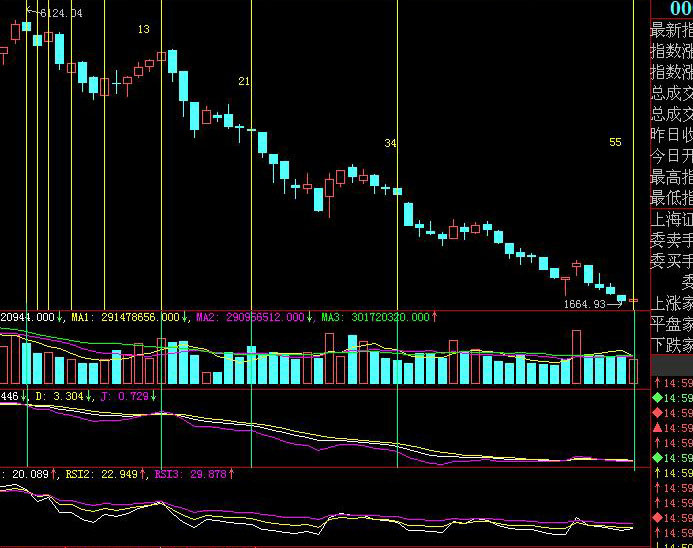Select the Fibonacci time marker 21

pyautogui.click(x=243, y=81)
